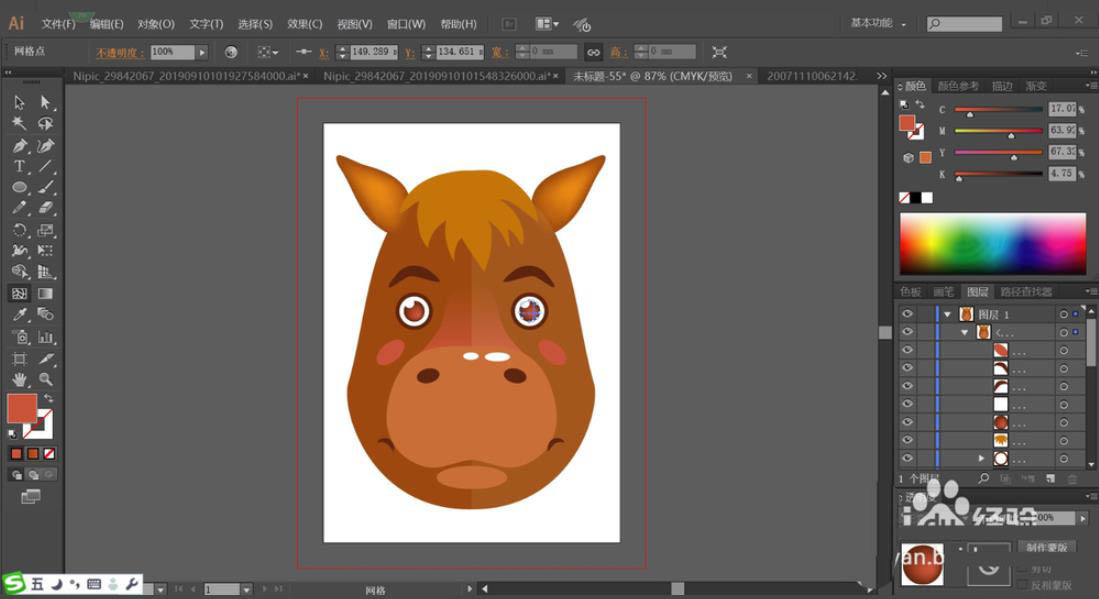This screenshot has width=1099, height=599.
Task: Click the X coordinate field 149.289
Action: point(373,52)
